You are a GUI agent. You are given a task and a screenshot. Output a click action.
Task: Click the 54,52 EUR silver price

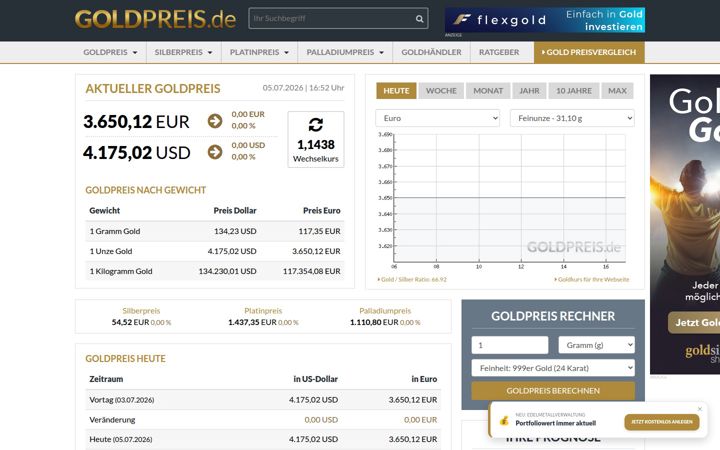[130, 322]
